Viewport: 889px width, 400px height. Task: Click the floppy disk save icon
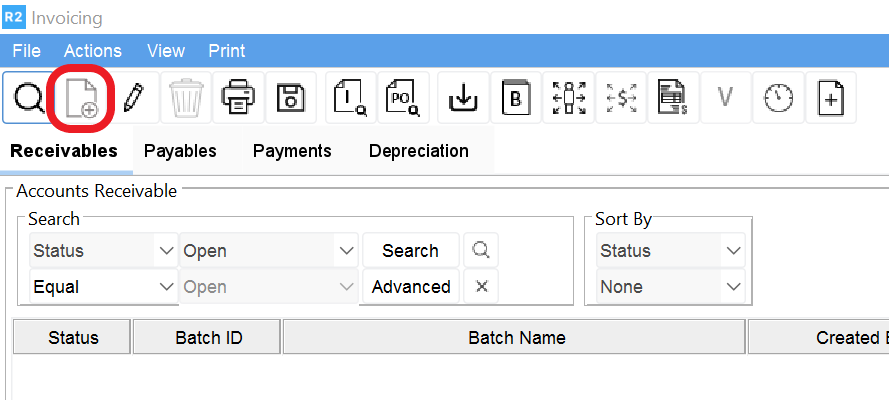(x=290, y=97)
